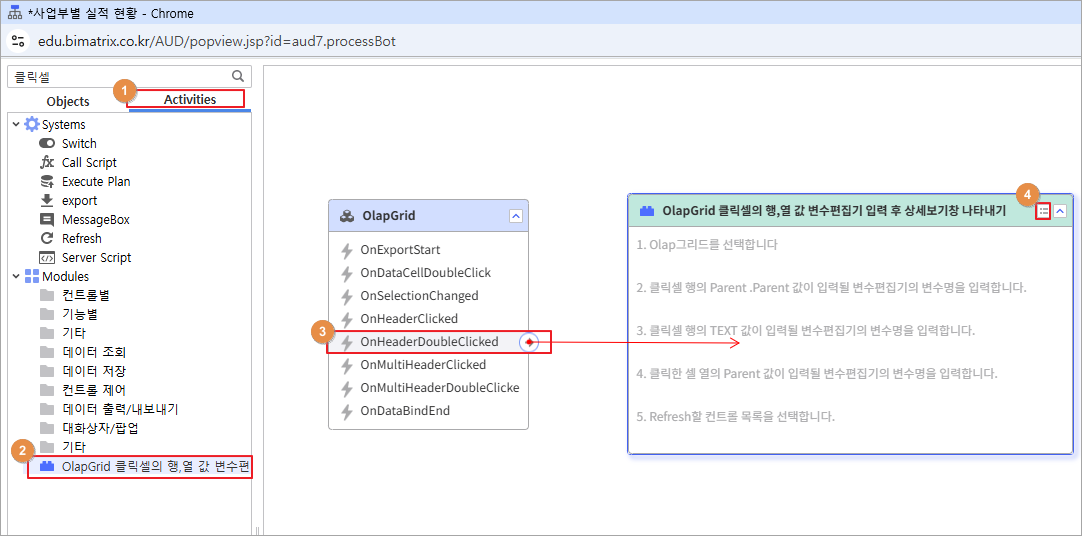
Task: Click the 데이터 조회 folder icon
Action: 47,353
